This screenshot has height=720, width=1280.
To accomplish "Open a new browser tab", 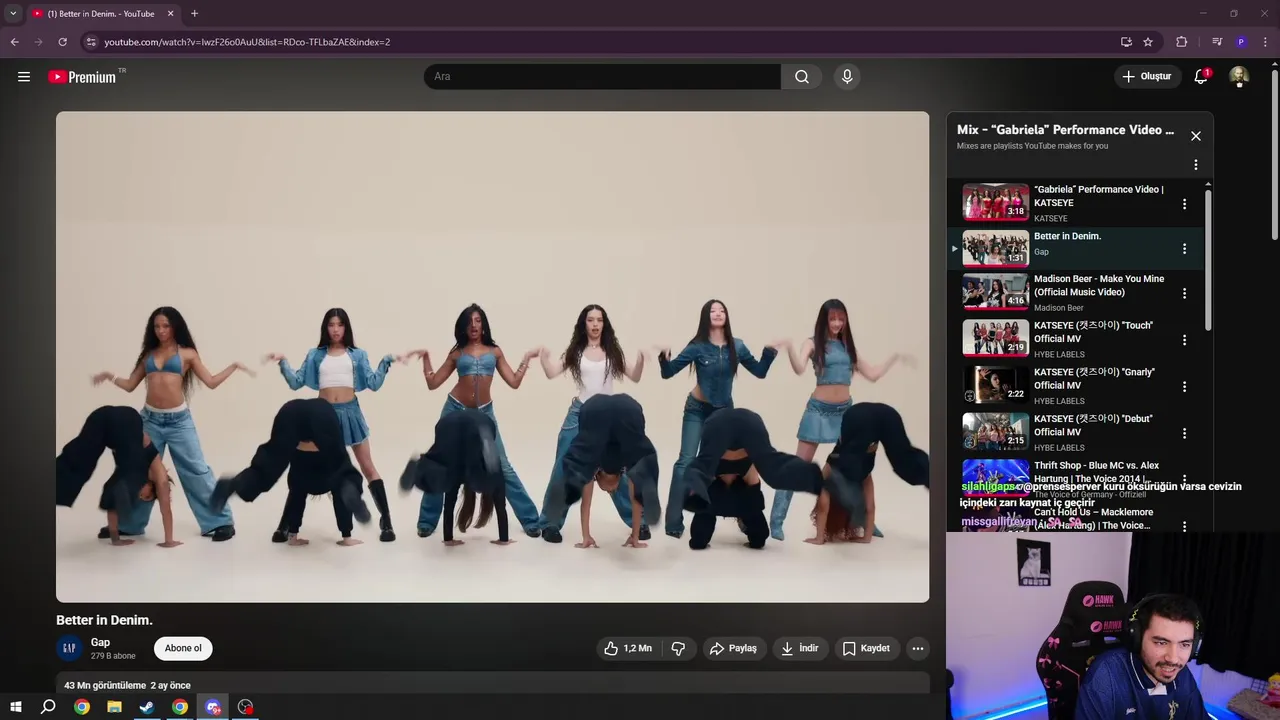I will pyautogui.click(x=194, y=14).
